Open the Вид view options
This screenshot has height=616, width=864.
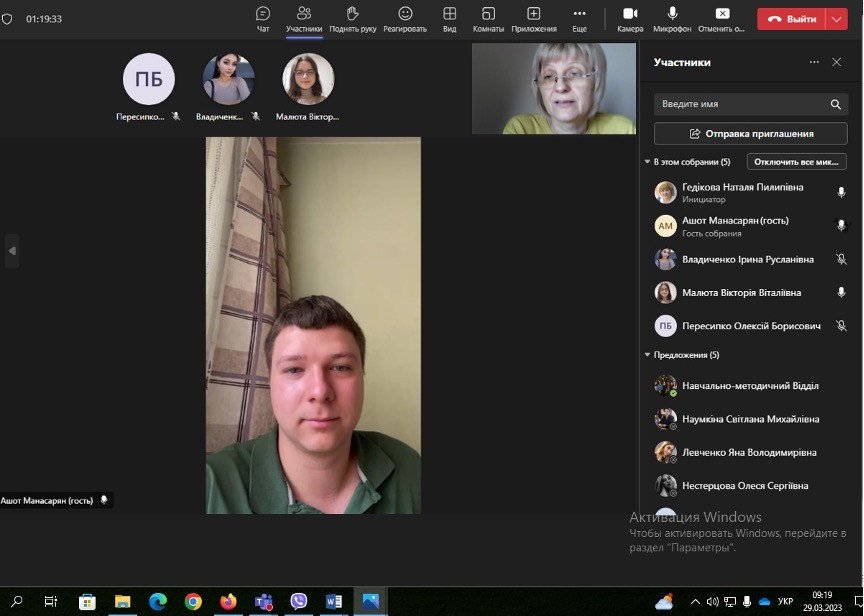[450, 19]
